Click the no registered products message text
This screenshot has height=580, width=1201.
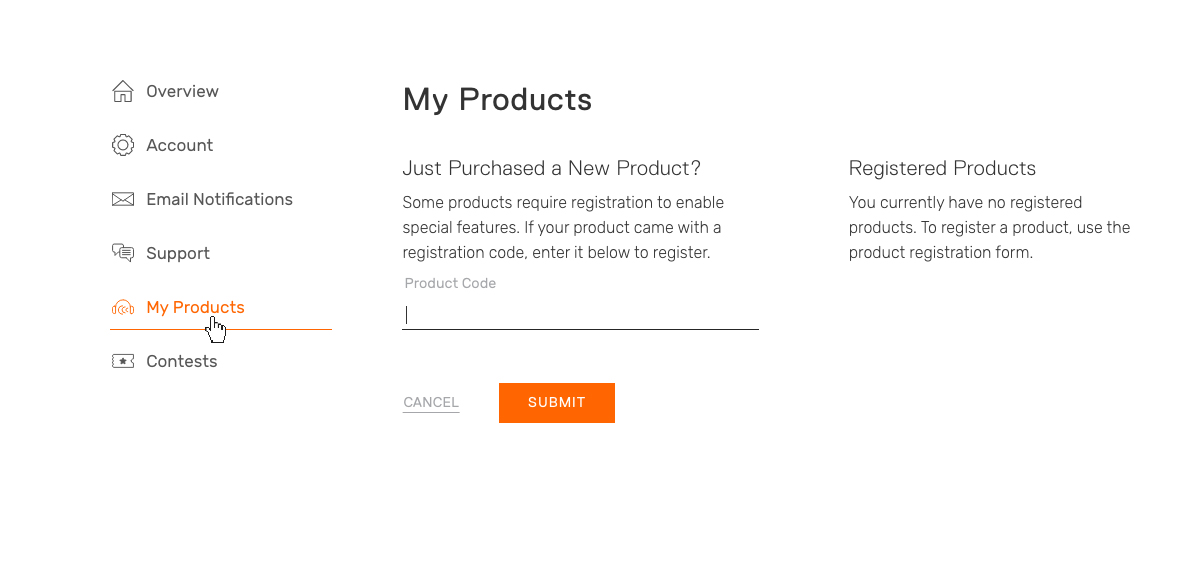point(990,228)
